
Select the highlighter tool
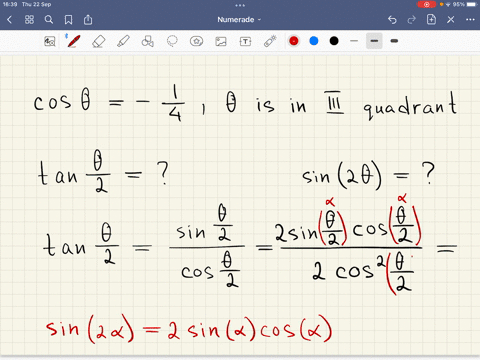(x=123, y=41)
